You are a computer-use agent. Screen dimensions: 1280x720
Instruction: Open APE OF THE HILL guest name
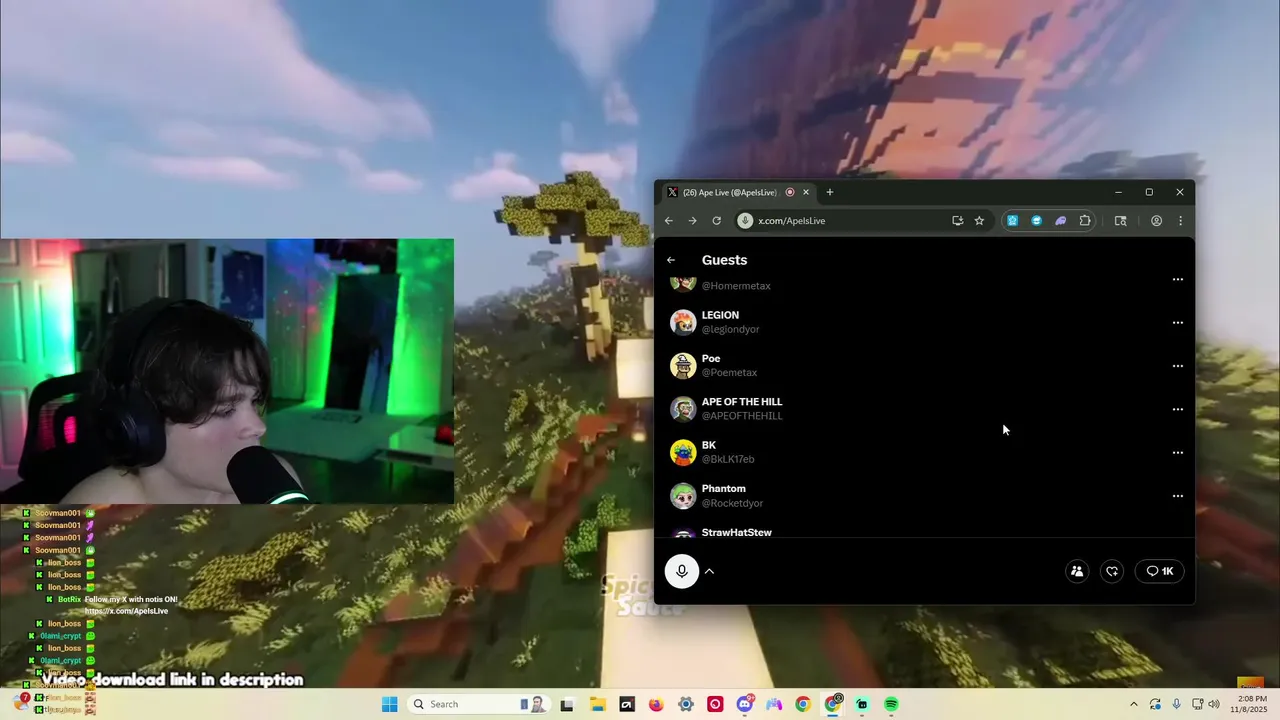tap(742, 402)
